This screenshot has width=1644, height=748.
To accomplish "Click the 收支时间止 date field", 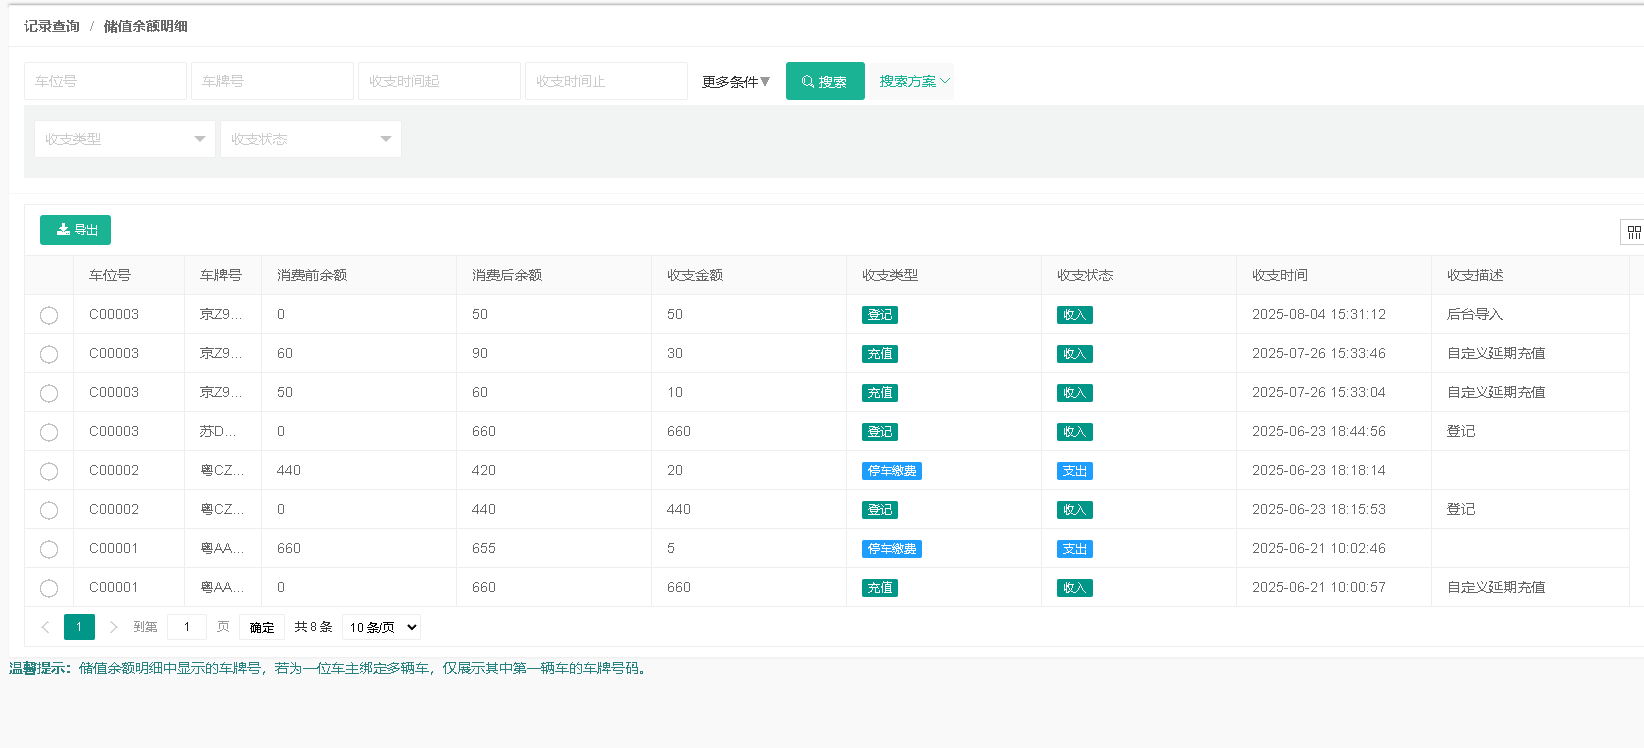I will click(606, 81).
